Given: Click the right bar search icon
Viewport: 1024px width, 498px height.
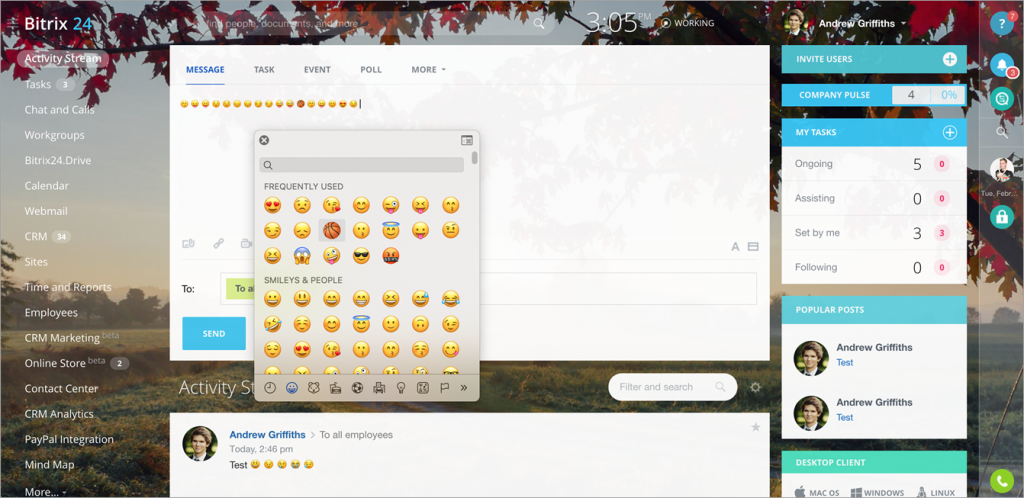Looking at the screenshot, I should coord(1002,132).
